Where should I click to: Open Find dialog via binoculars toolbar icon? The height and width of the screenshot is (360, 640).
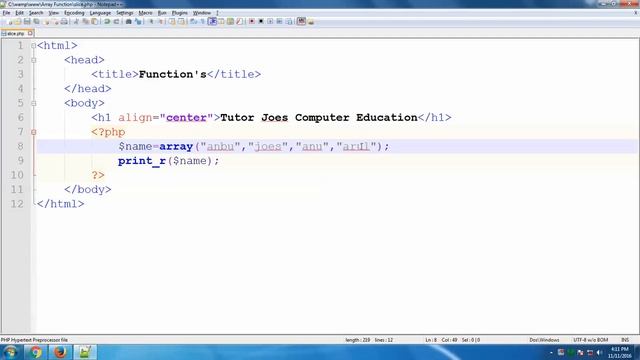click(128, 21)
